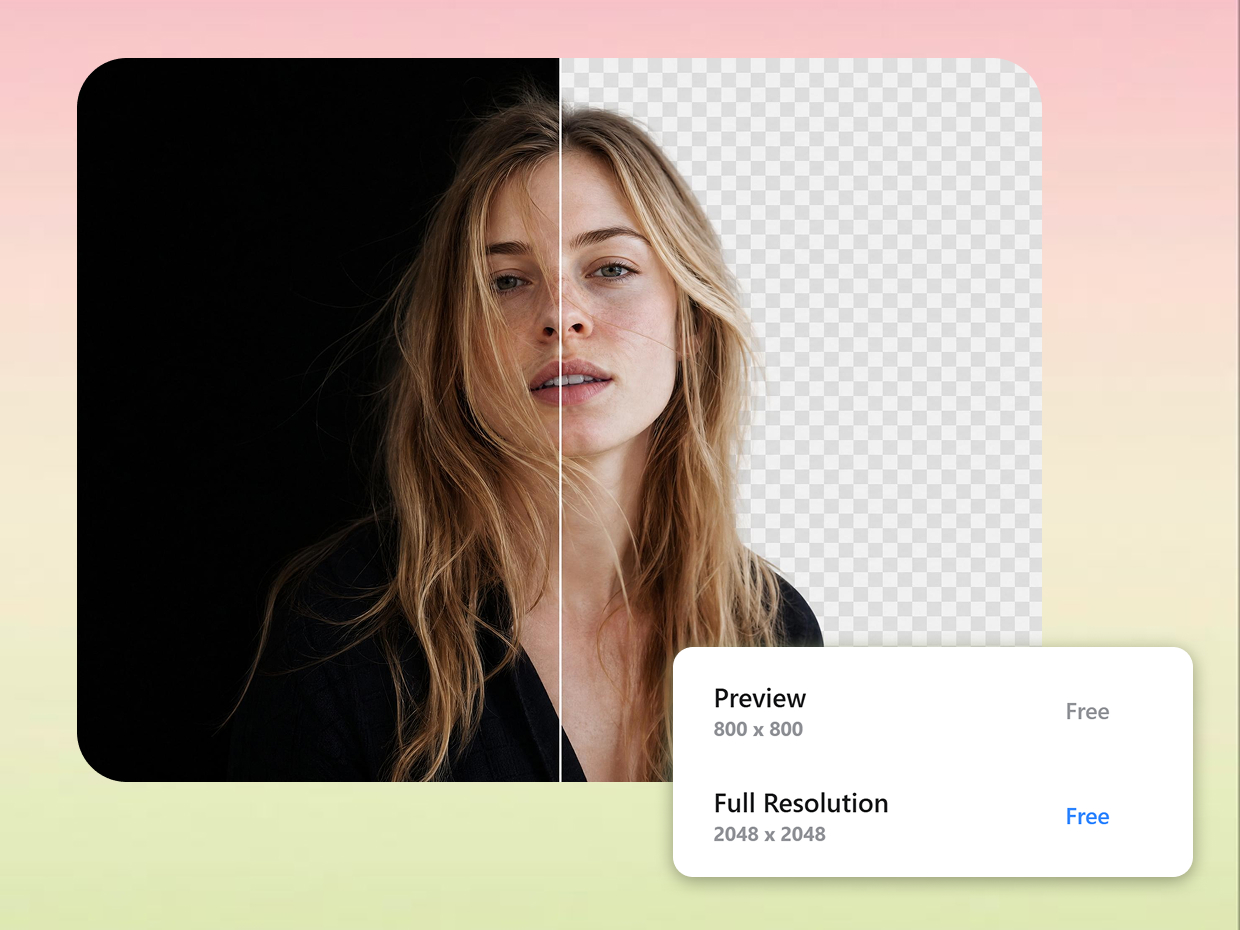The image size is (1240, 930).
Task: Click the white before/after divider line
Action: pos(560,420)
